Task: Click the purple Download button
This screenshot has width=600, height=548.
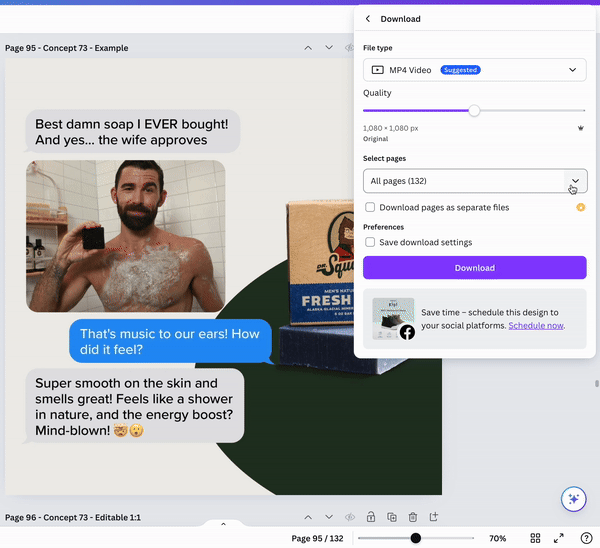Action: tap(474, 268)
